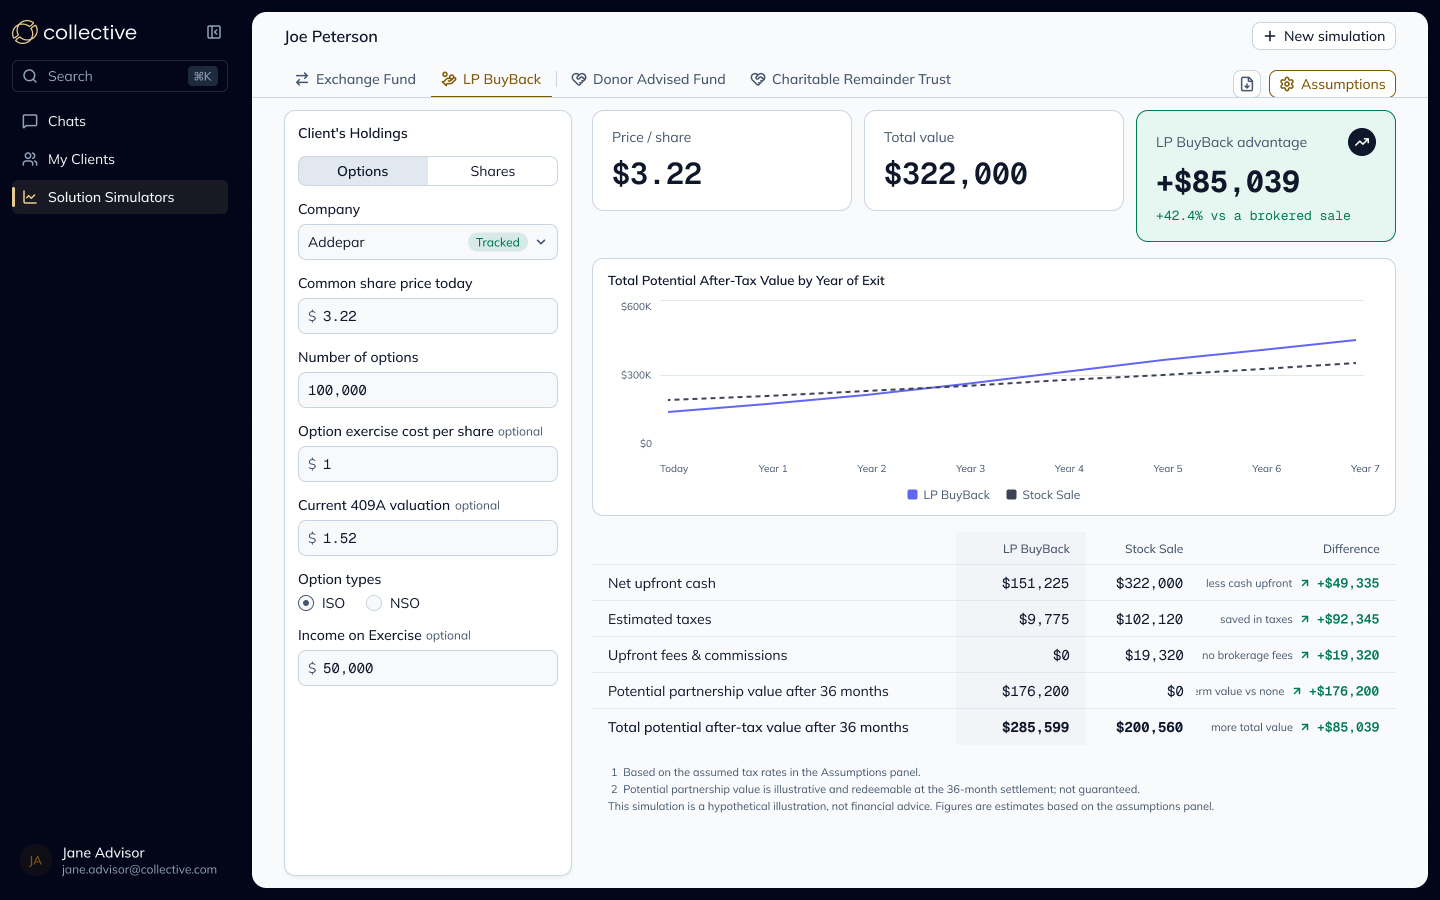Click the search magnifier icon
The image size is (1440, 900).
tap(30, 76)
